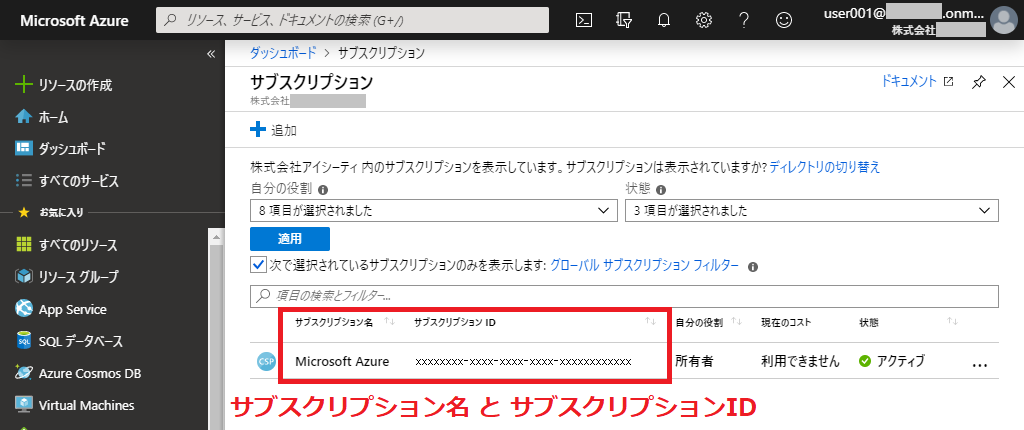This screenshot has height=430, width=1024.
Task: Open the row's more options ellipsis
Action: click(980, 365)
